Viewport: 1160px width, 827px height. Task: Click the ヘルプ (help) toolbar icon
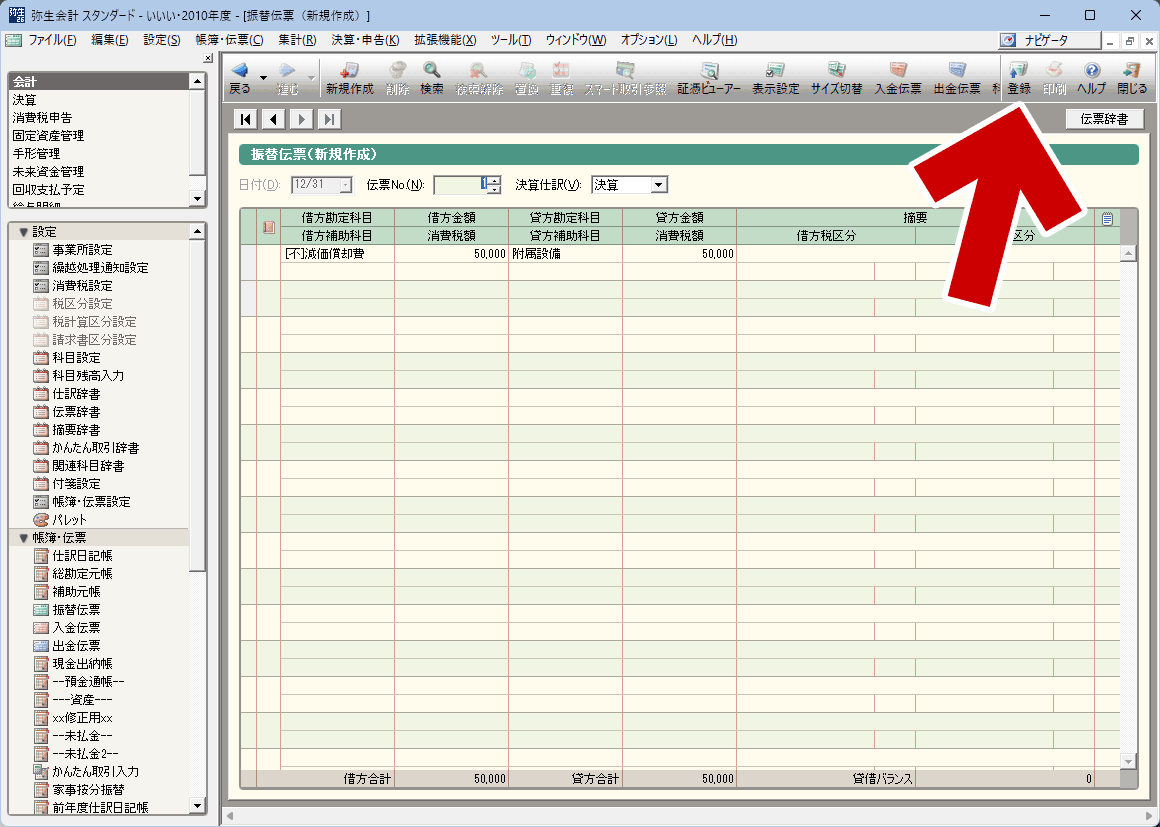point(1091,71)
